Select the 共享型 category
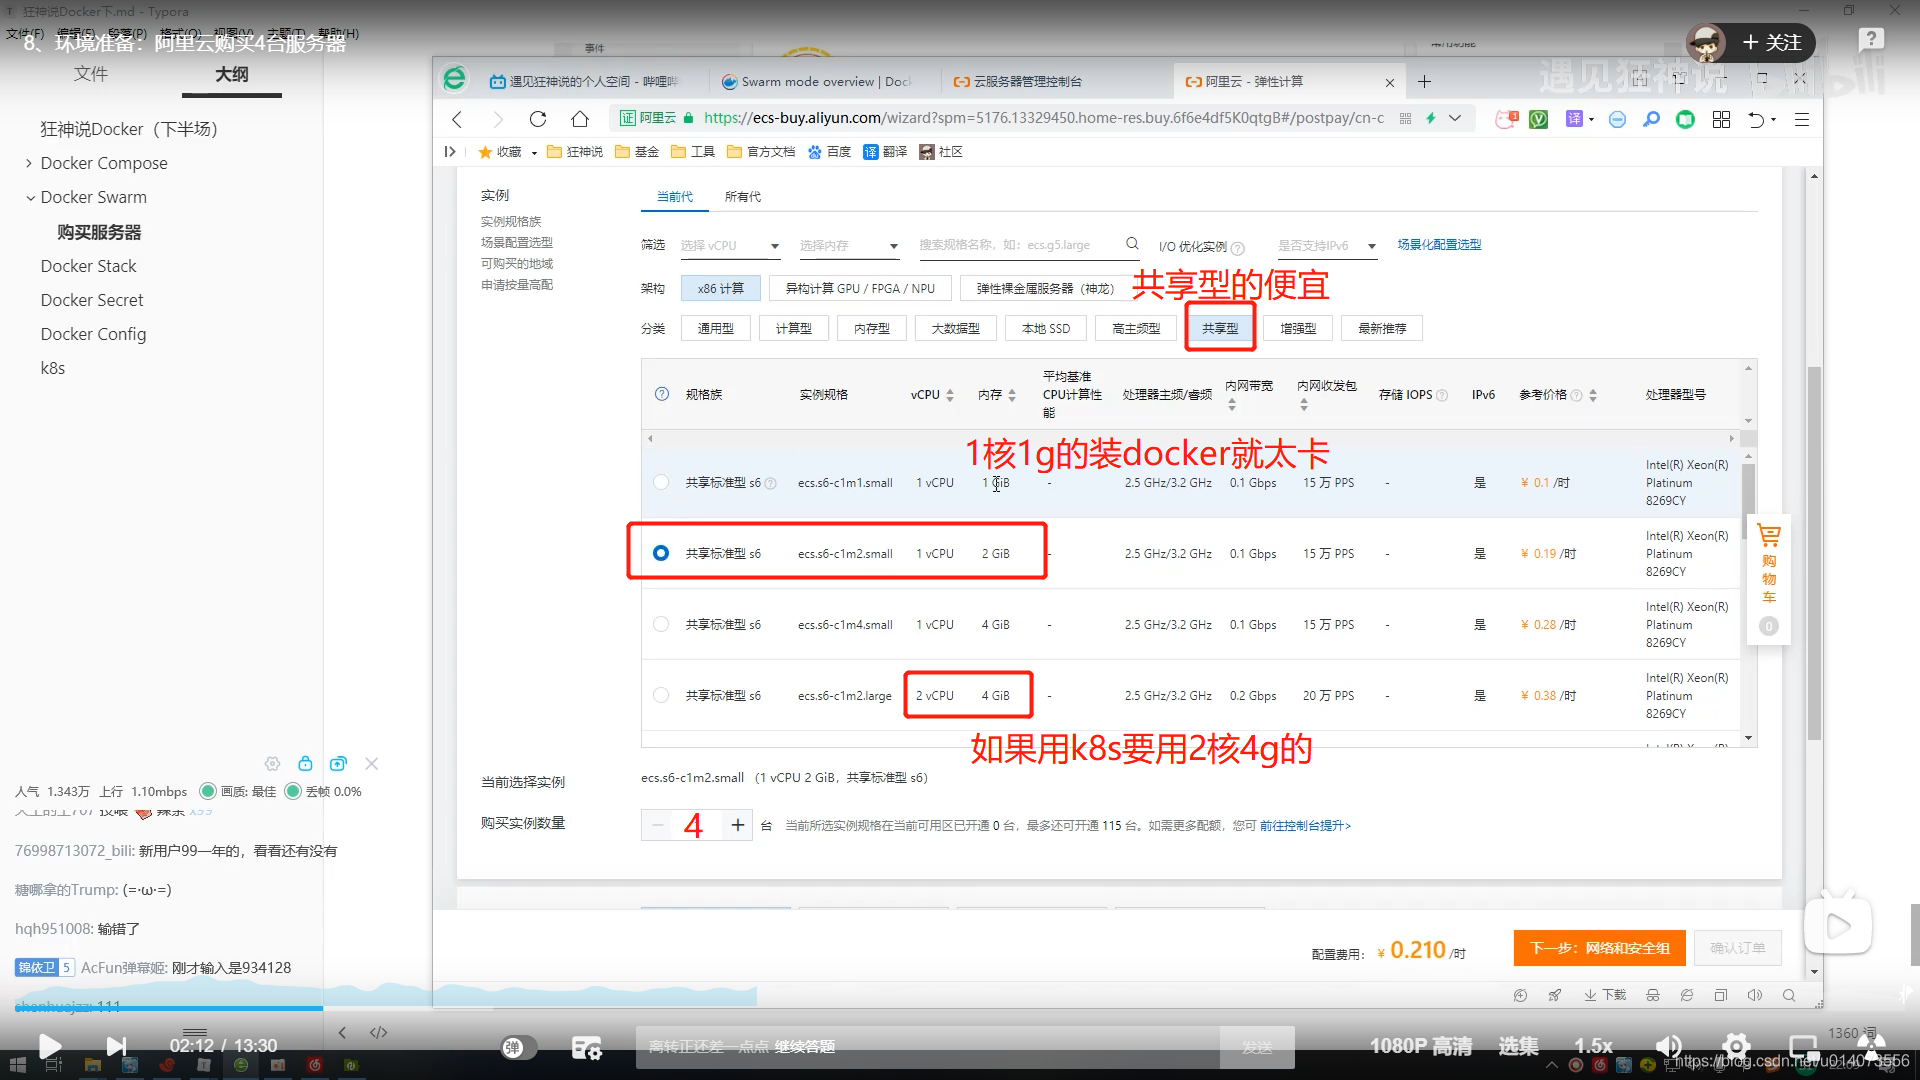This screenshot has height=1080, width=1920. tap(1220, 329)
